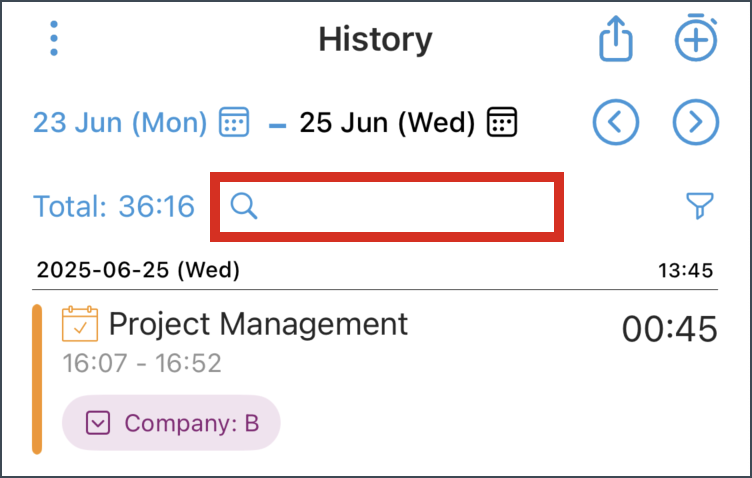Open calendar picker beside 23 Jun (Mon)
This screenshot has width=752, height=478.
click(x=234, y=122)
